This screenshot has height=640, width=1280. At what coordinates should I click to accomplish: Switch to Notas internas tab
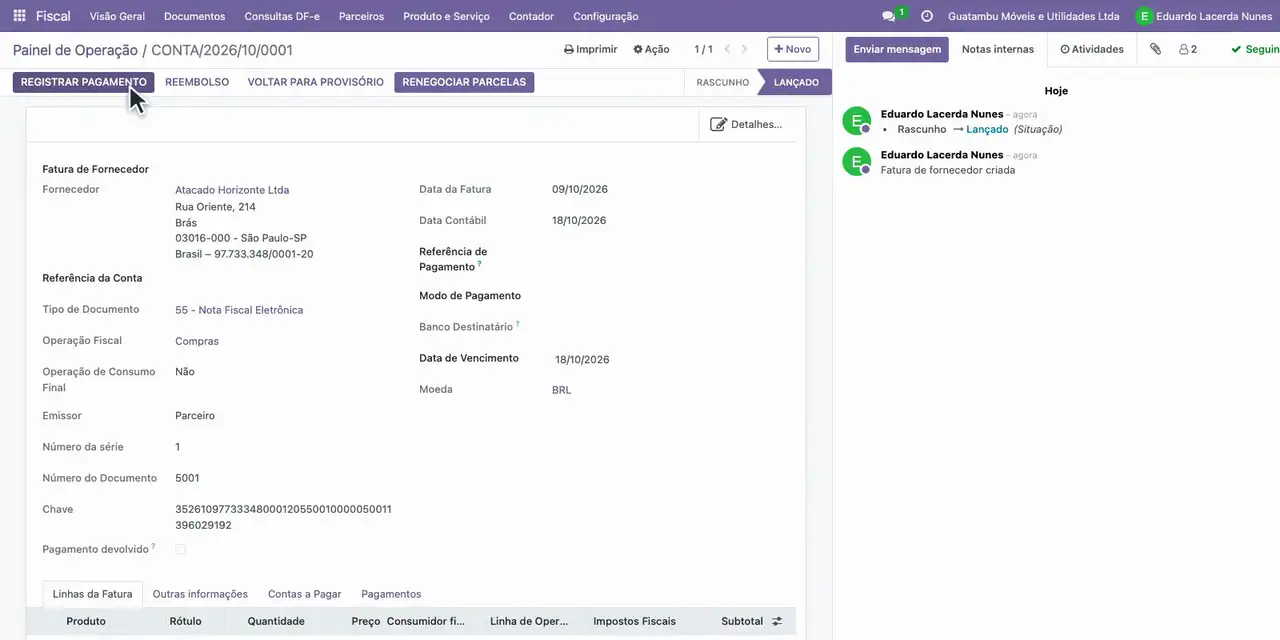998,49
